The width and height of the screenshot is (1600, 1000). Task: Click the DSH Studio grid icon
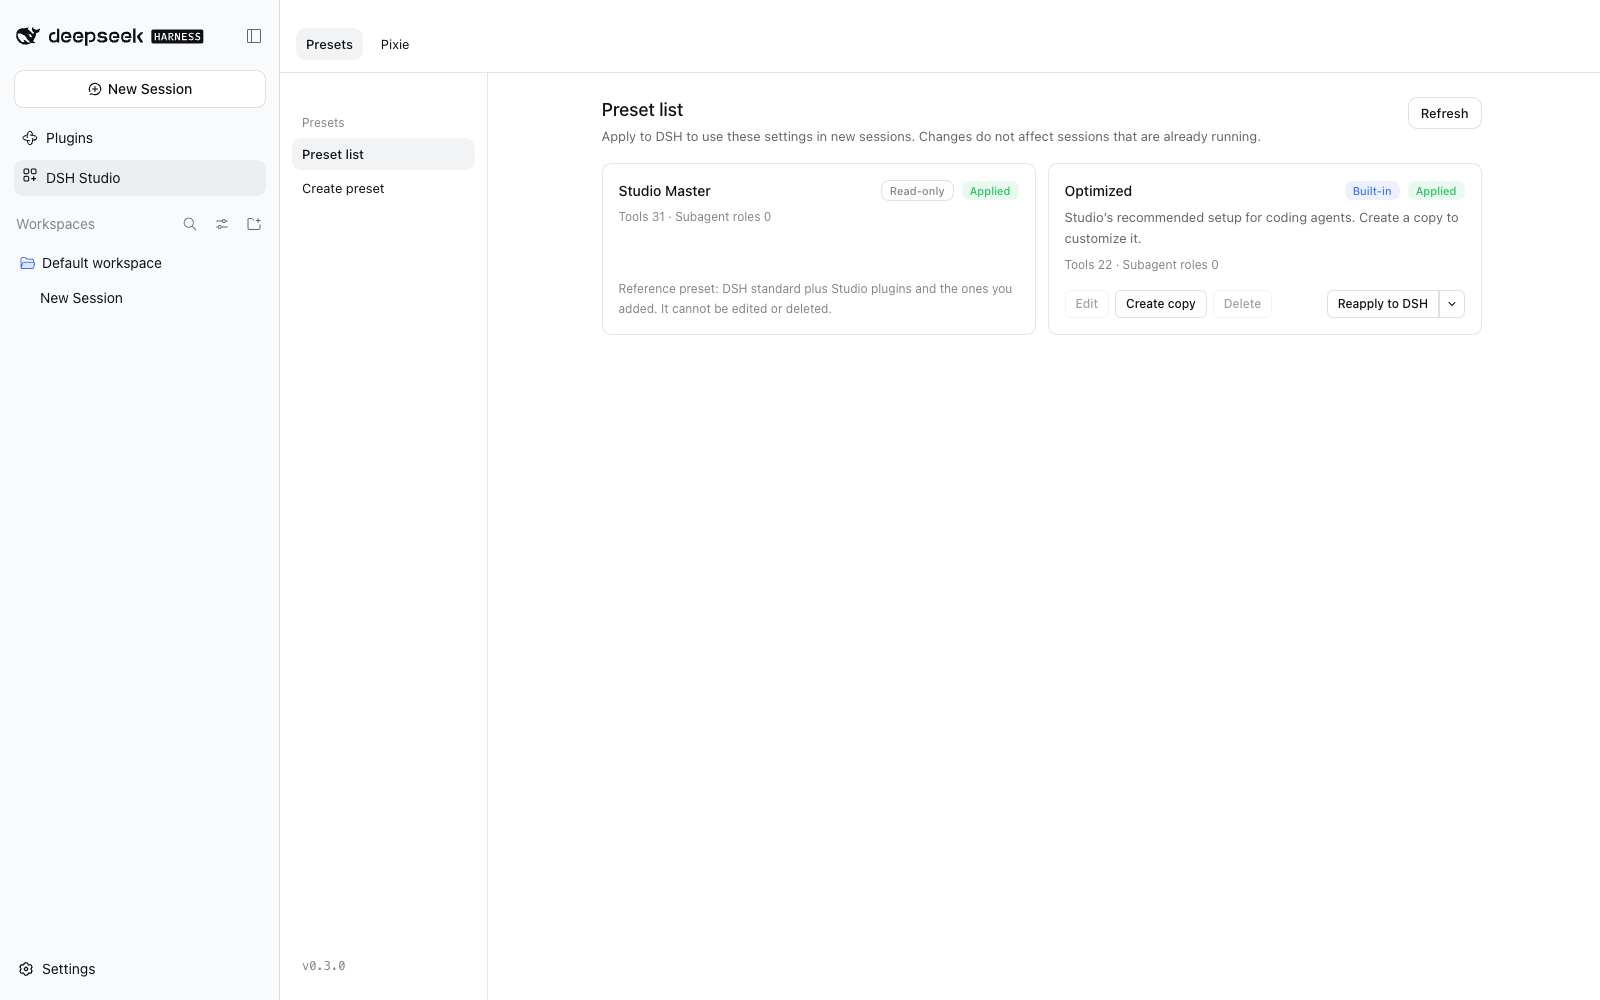pos(30,175)
